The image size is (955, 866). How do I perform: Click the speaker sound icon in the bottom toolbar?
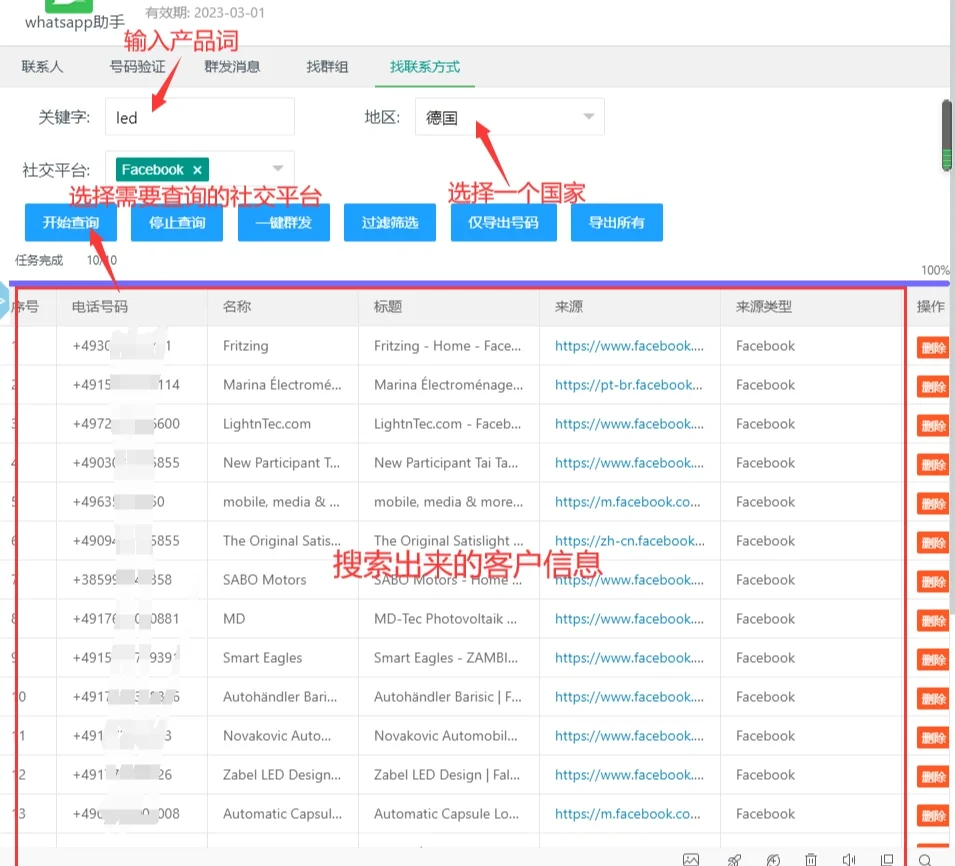848,859
